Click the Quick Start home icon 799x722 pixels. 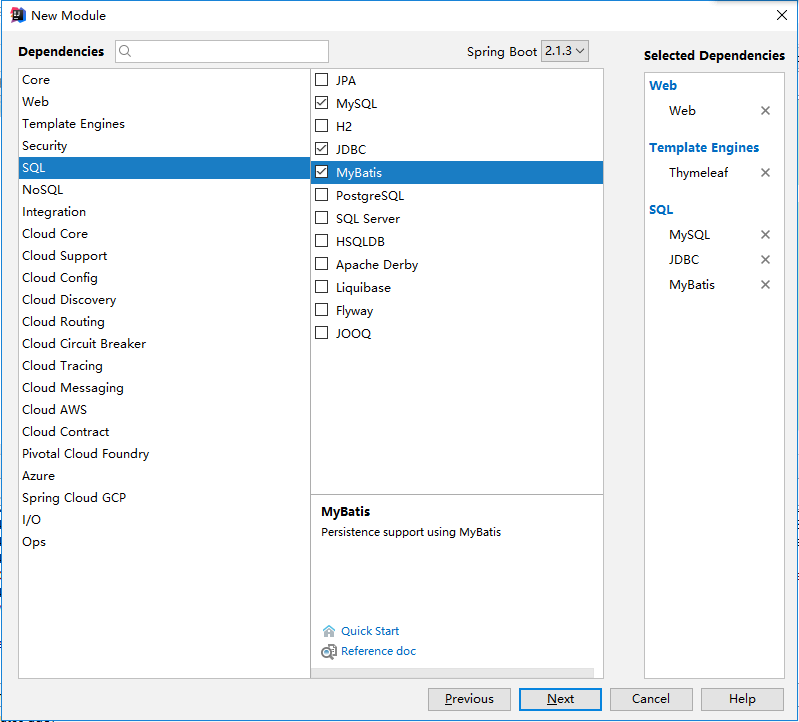[x=329, y=631]
